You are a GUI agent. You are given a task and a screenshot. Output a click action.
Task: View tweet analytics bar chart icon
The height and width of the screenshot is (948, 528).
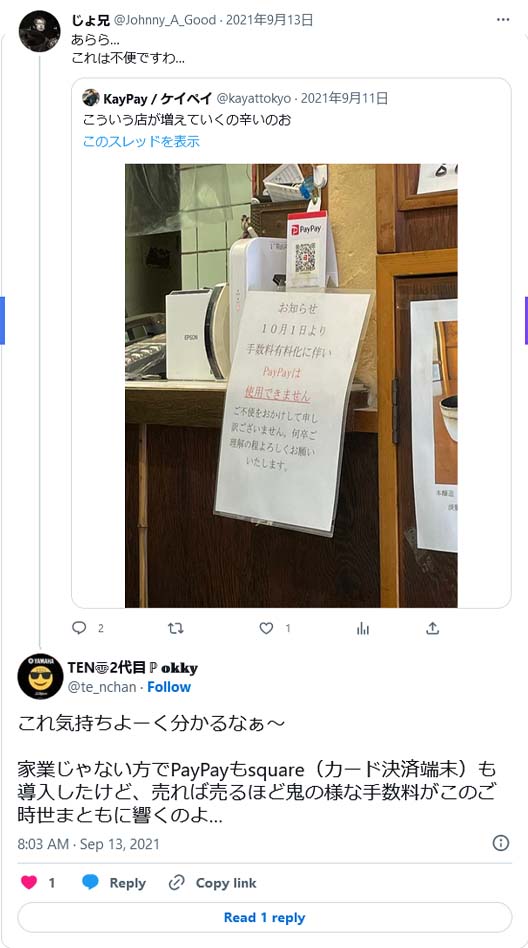(363, 628)
